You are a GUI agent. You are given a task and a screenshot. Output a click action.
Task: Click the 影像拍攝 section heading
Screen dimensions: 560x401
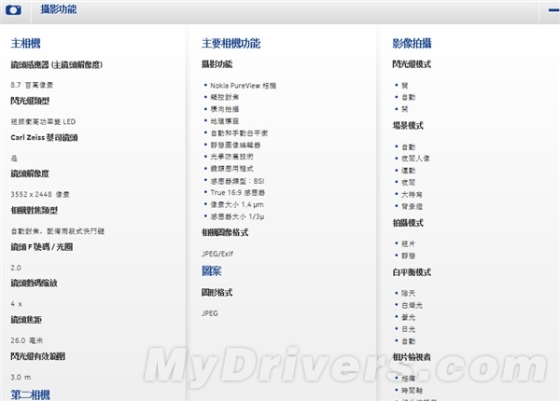pyautogui.click(x=412, y=44)
